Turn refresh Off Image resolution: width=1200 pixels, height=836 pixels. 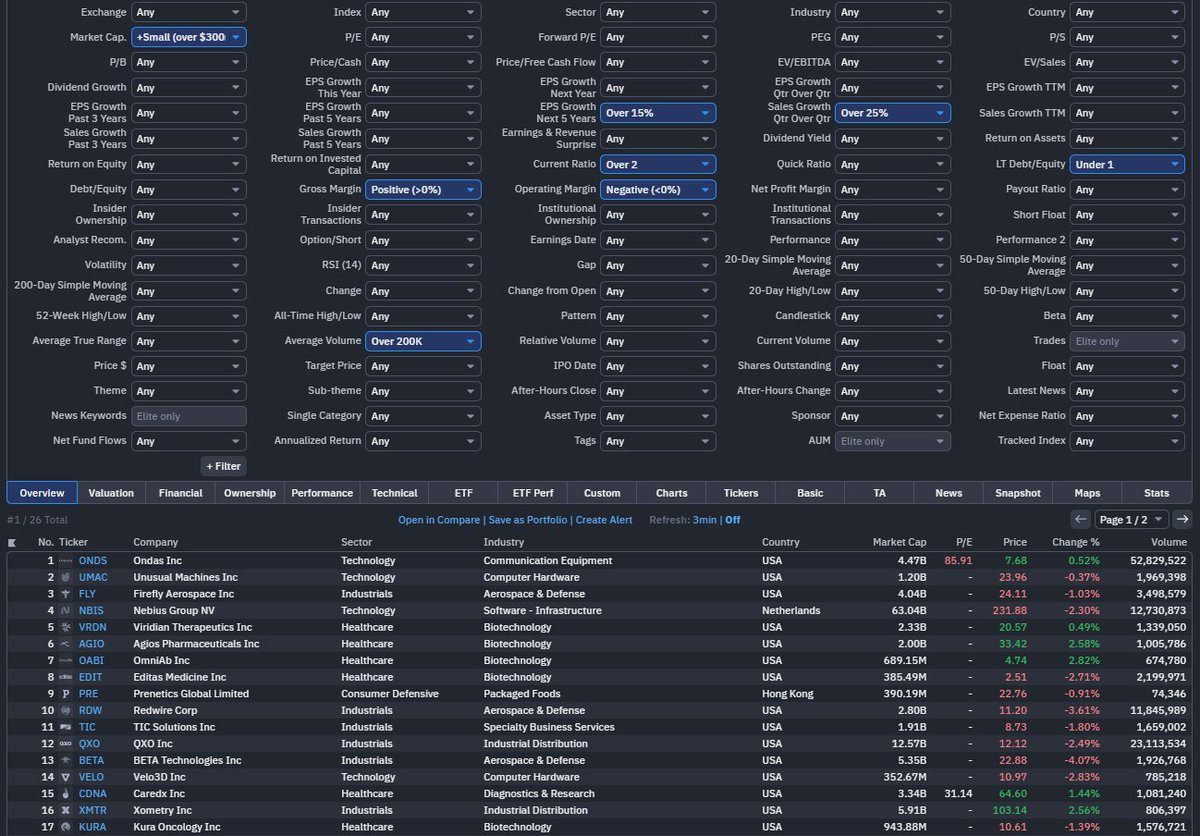(x=733, y=520)
